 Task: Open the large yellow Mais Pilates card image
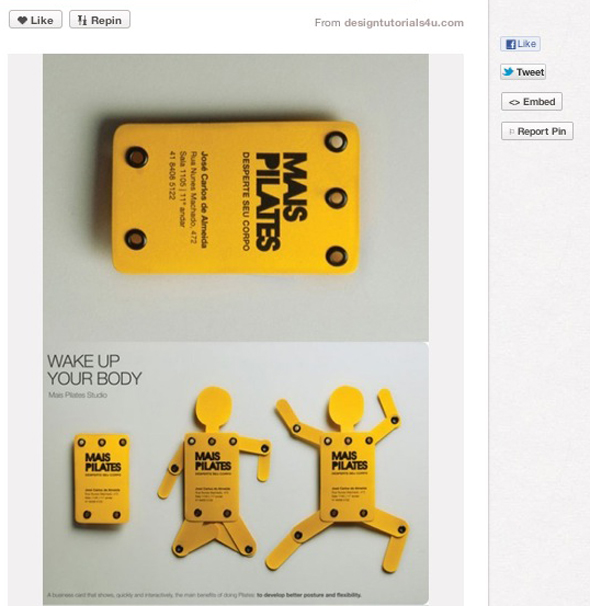click(236, 198)
